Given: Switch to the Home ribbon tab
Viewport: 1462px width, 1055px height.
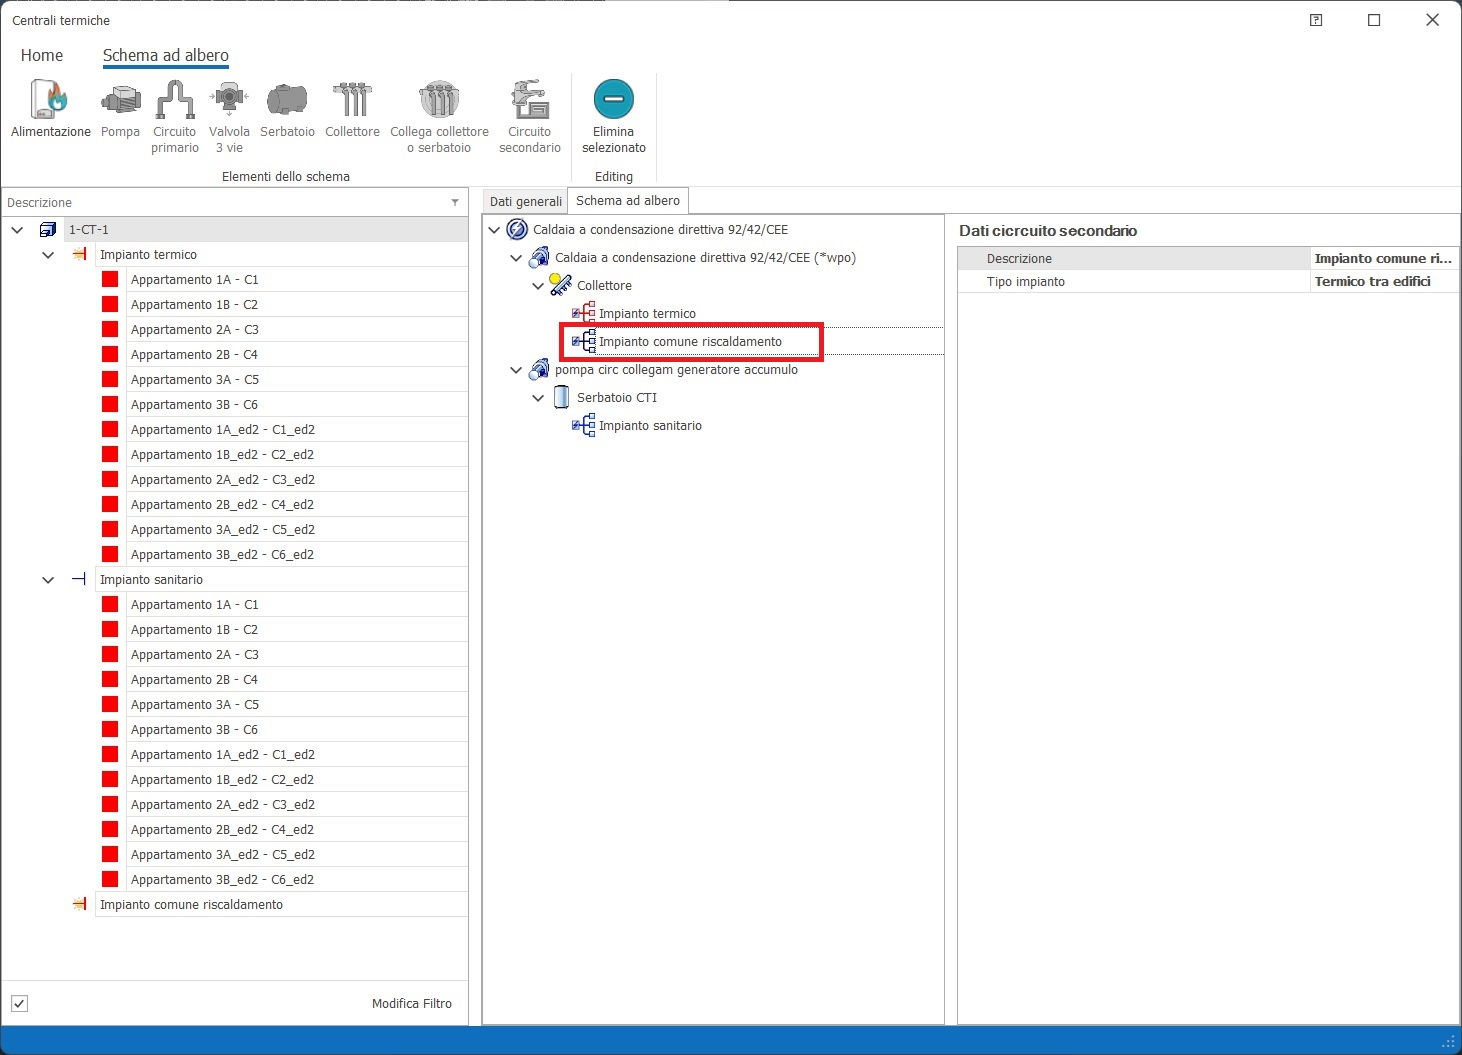Looking at the screenshot, I should tap(42, 56).
